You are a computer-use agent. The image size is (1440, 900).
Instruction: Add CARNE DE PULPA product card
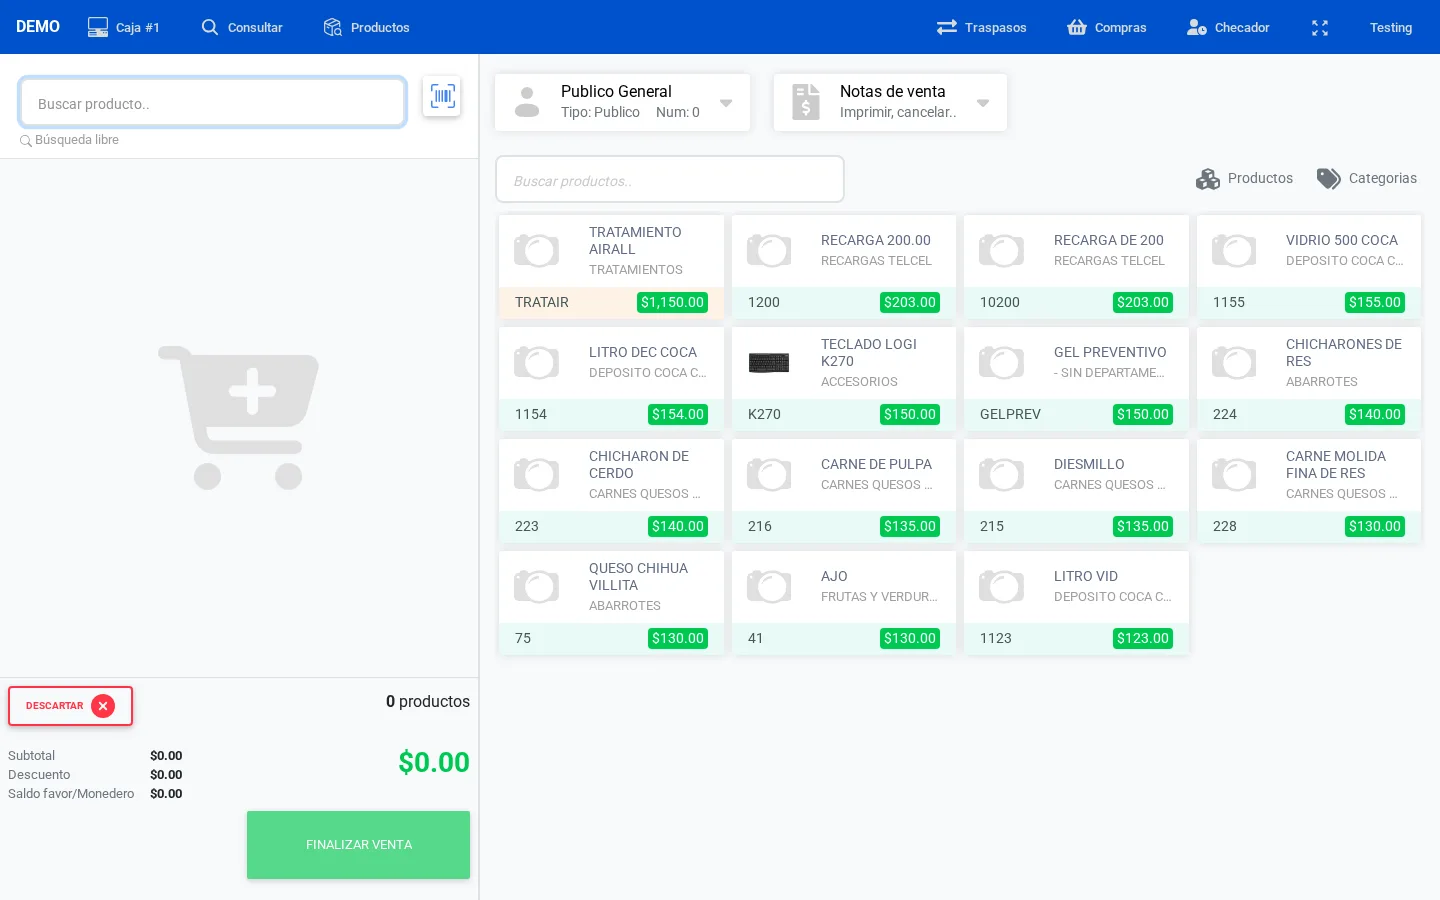[844, 491]
